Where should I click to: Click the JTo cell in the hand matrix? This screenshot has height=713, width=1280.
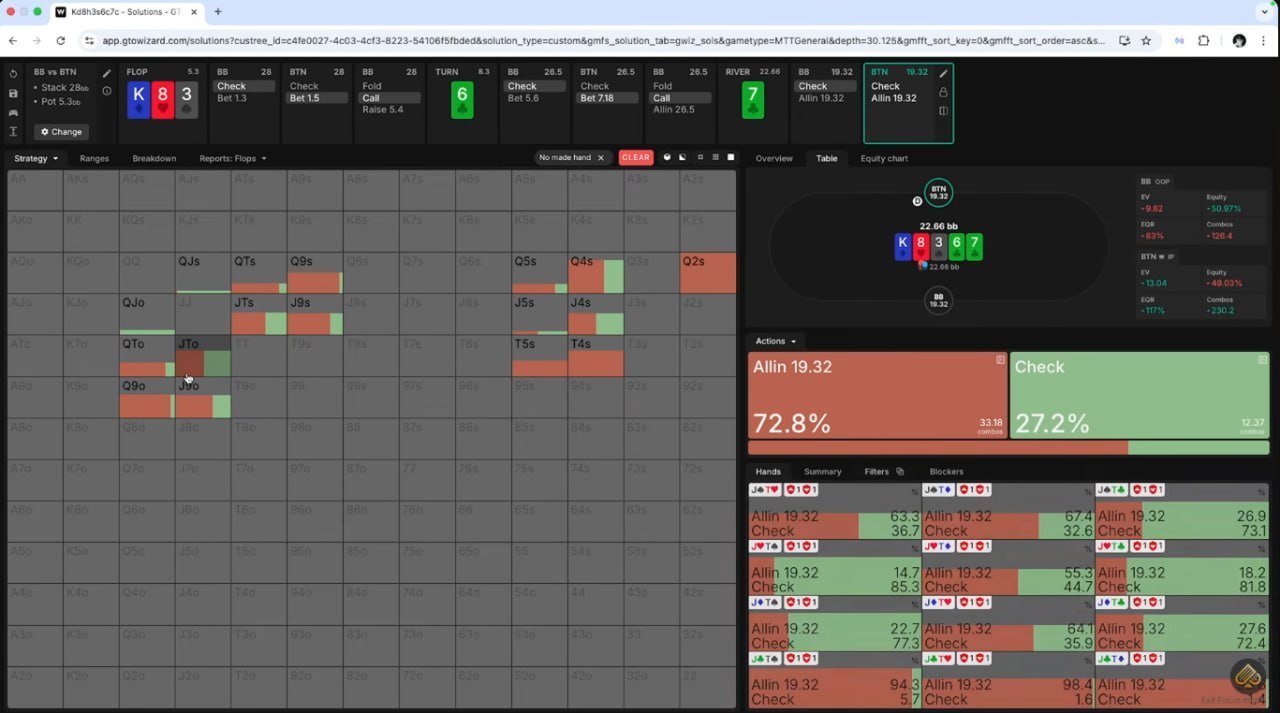click(203, 356)
